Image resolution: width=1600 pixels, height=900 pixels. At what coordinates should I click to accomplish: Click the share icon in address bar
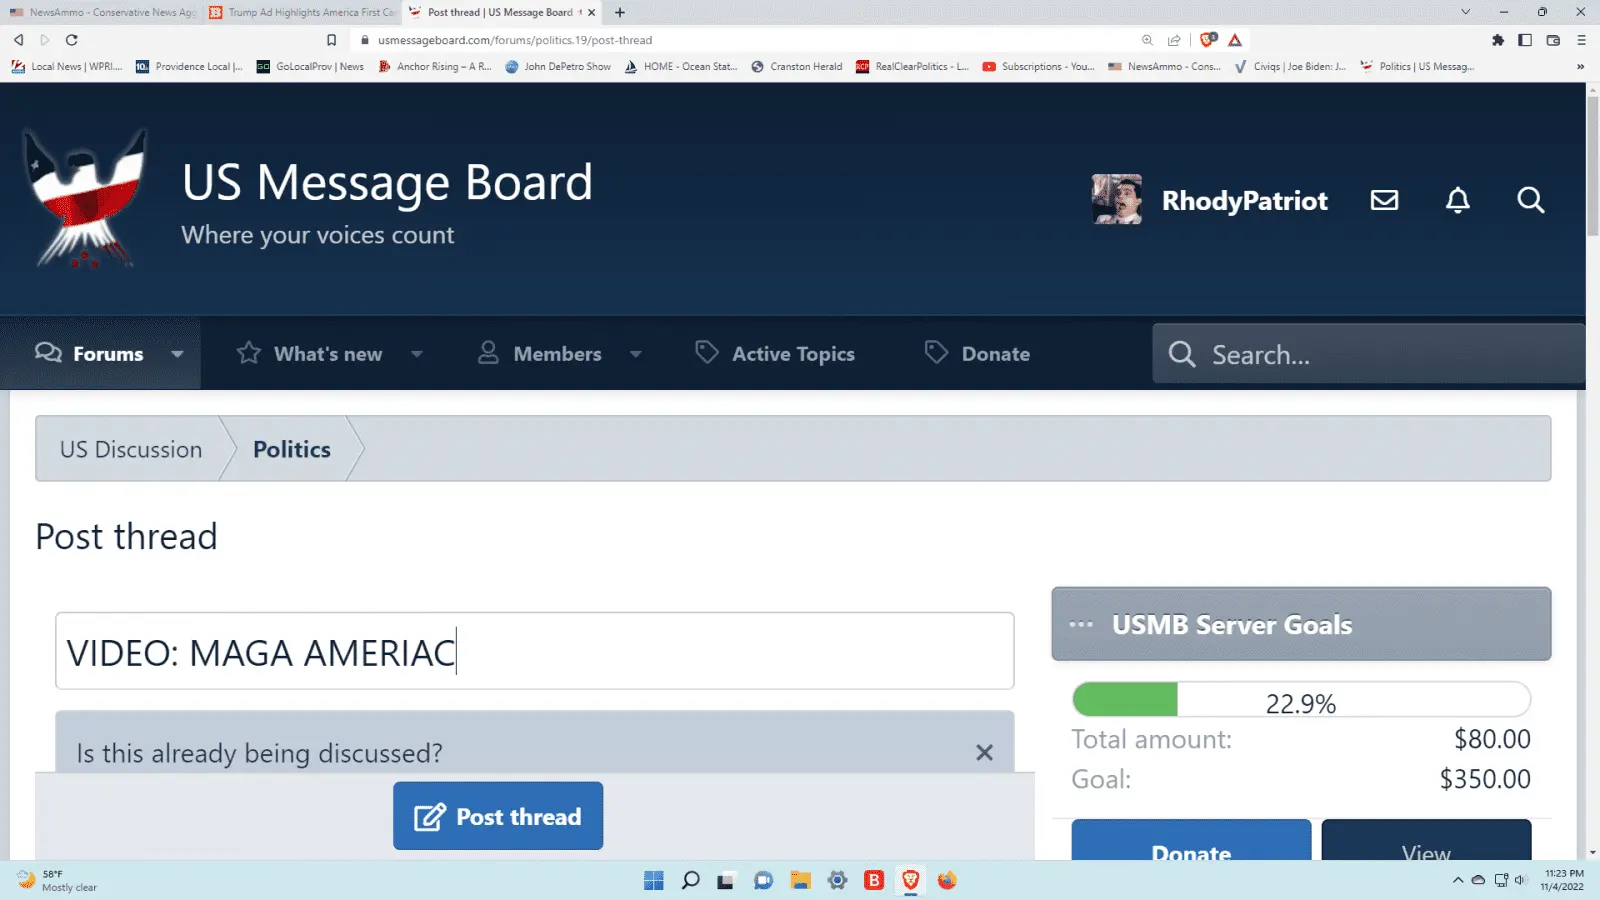pyautogui.click(x=1174, y=40)
